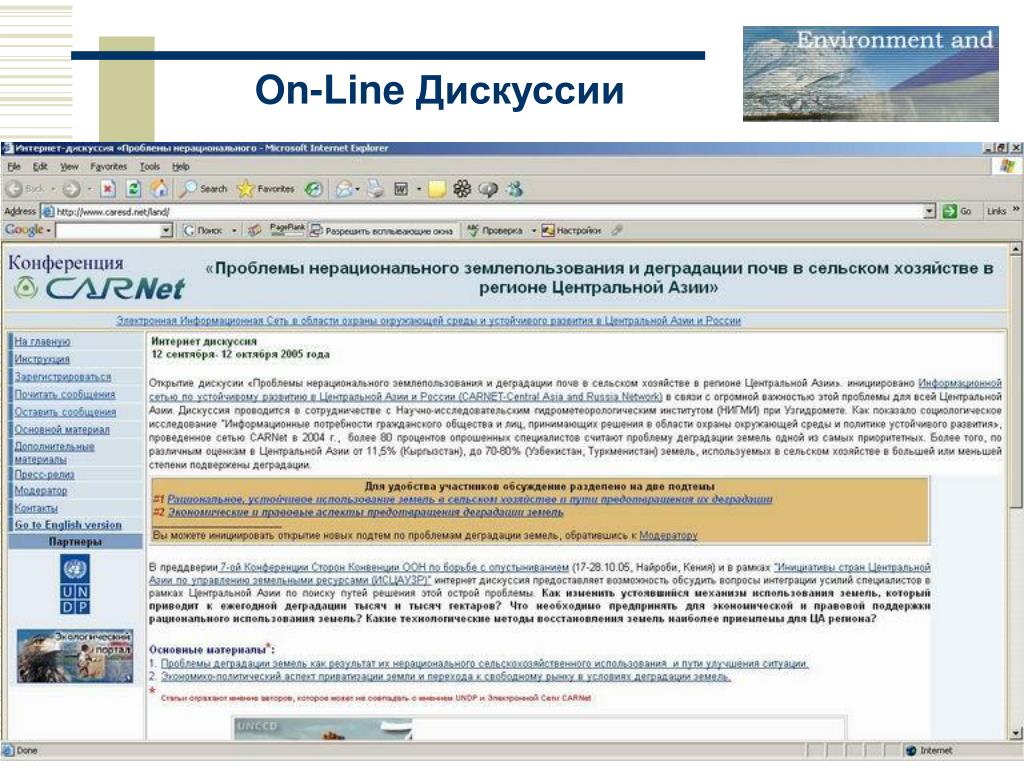
Task: Open dropdown arrow next to Поиск
Action: [234, 231]
